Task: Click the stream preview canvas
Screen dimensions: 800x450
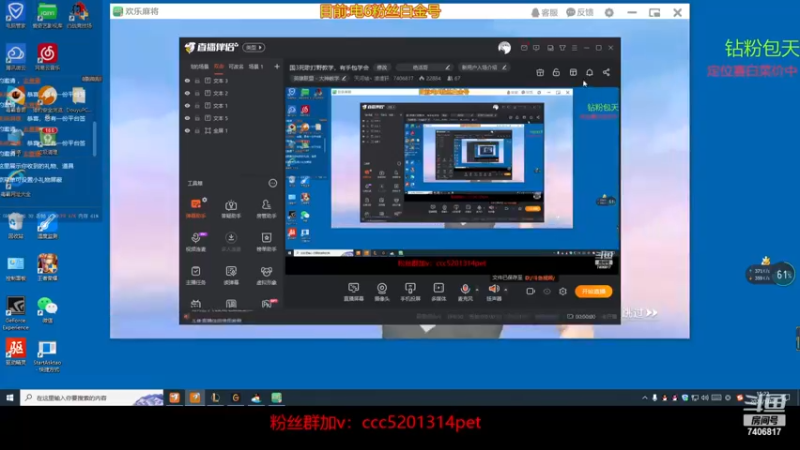Action: pos(452,181)
